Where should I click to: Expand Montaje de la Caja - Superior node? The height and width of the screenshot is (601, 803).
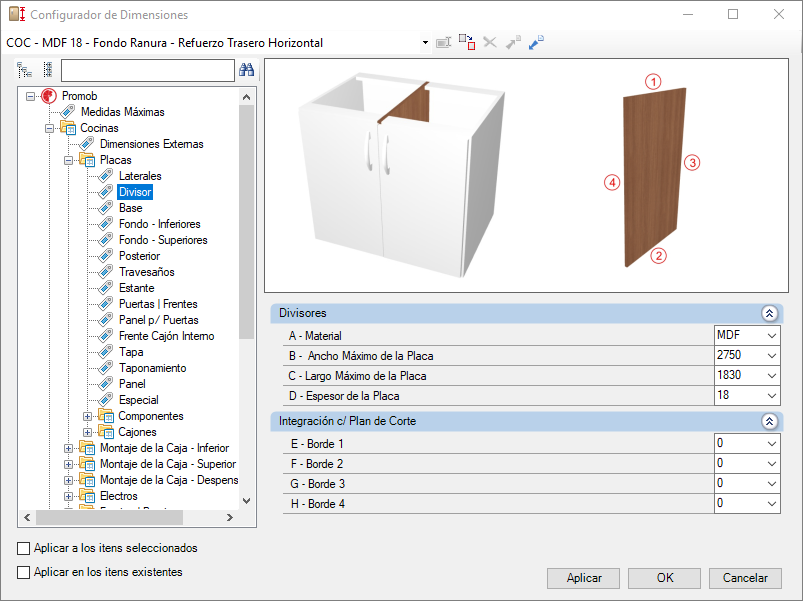(69, 464)
